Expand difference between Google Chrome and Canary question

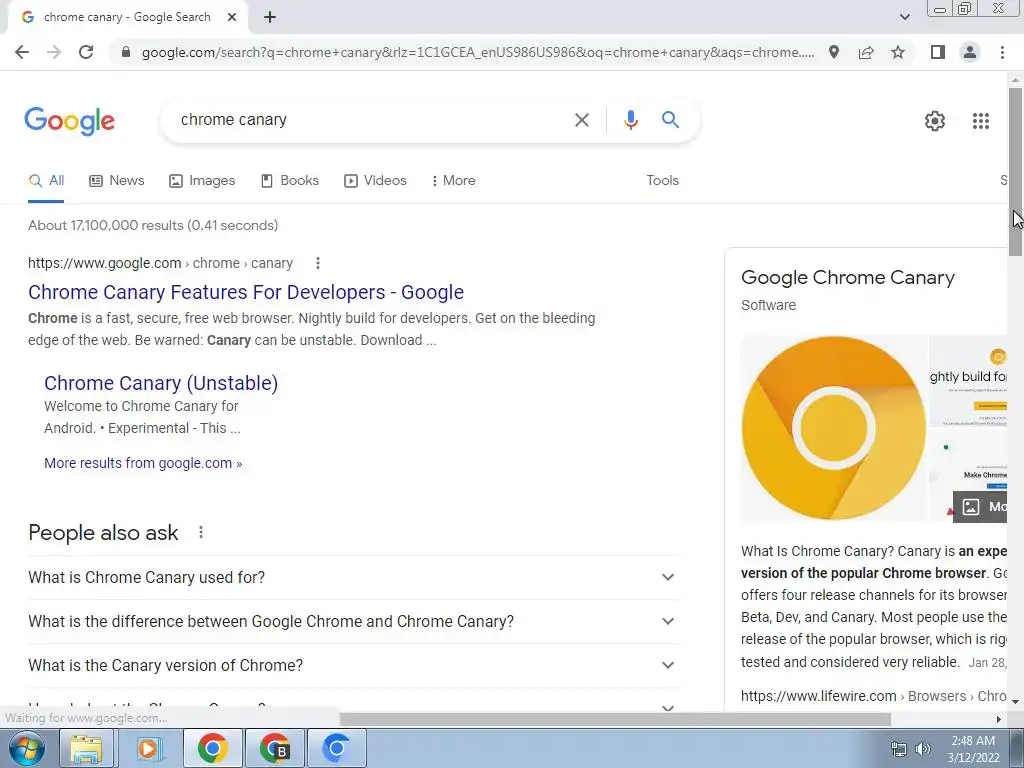[x=353, y=621]
